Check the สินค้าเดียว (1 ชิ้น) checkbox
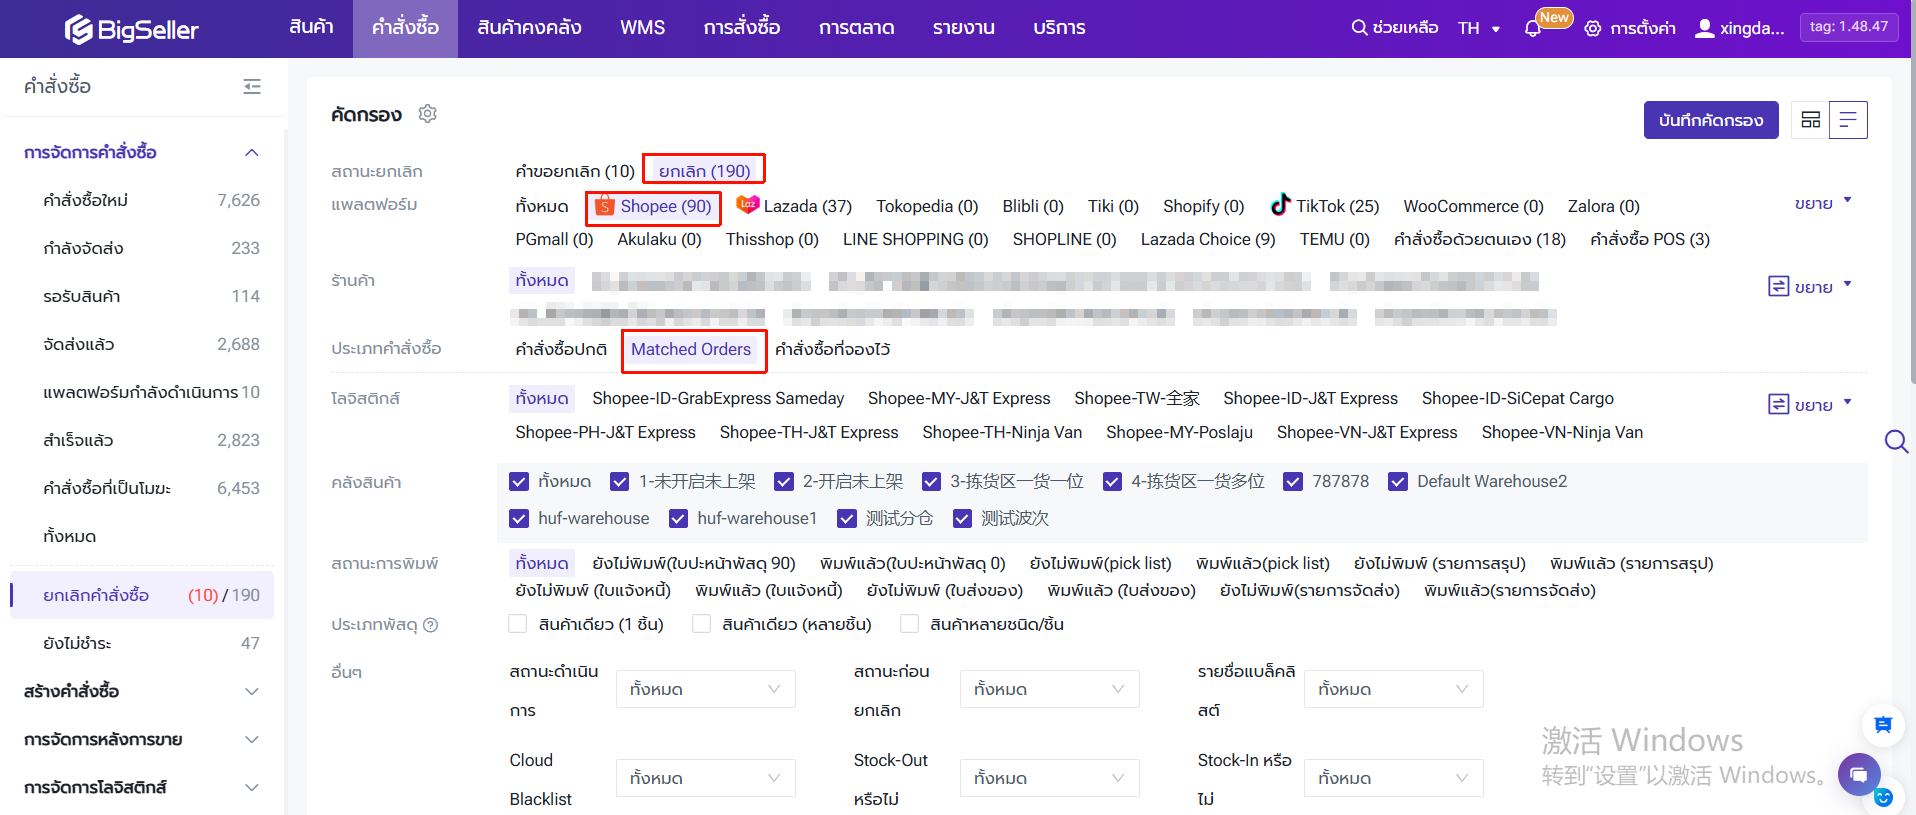The height and width of the screenshot is (815, 1916). tap(518, 624)
